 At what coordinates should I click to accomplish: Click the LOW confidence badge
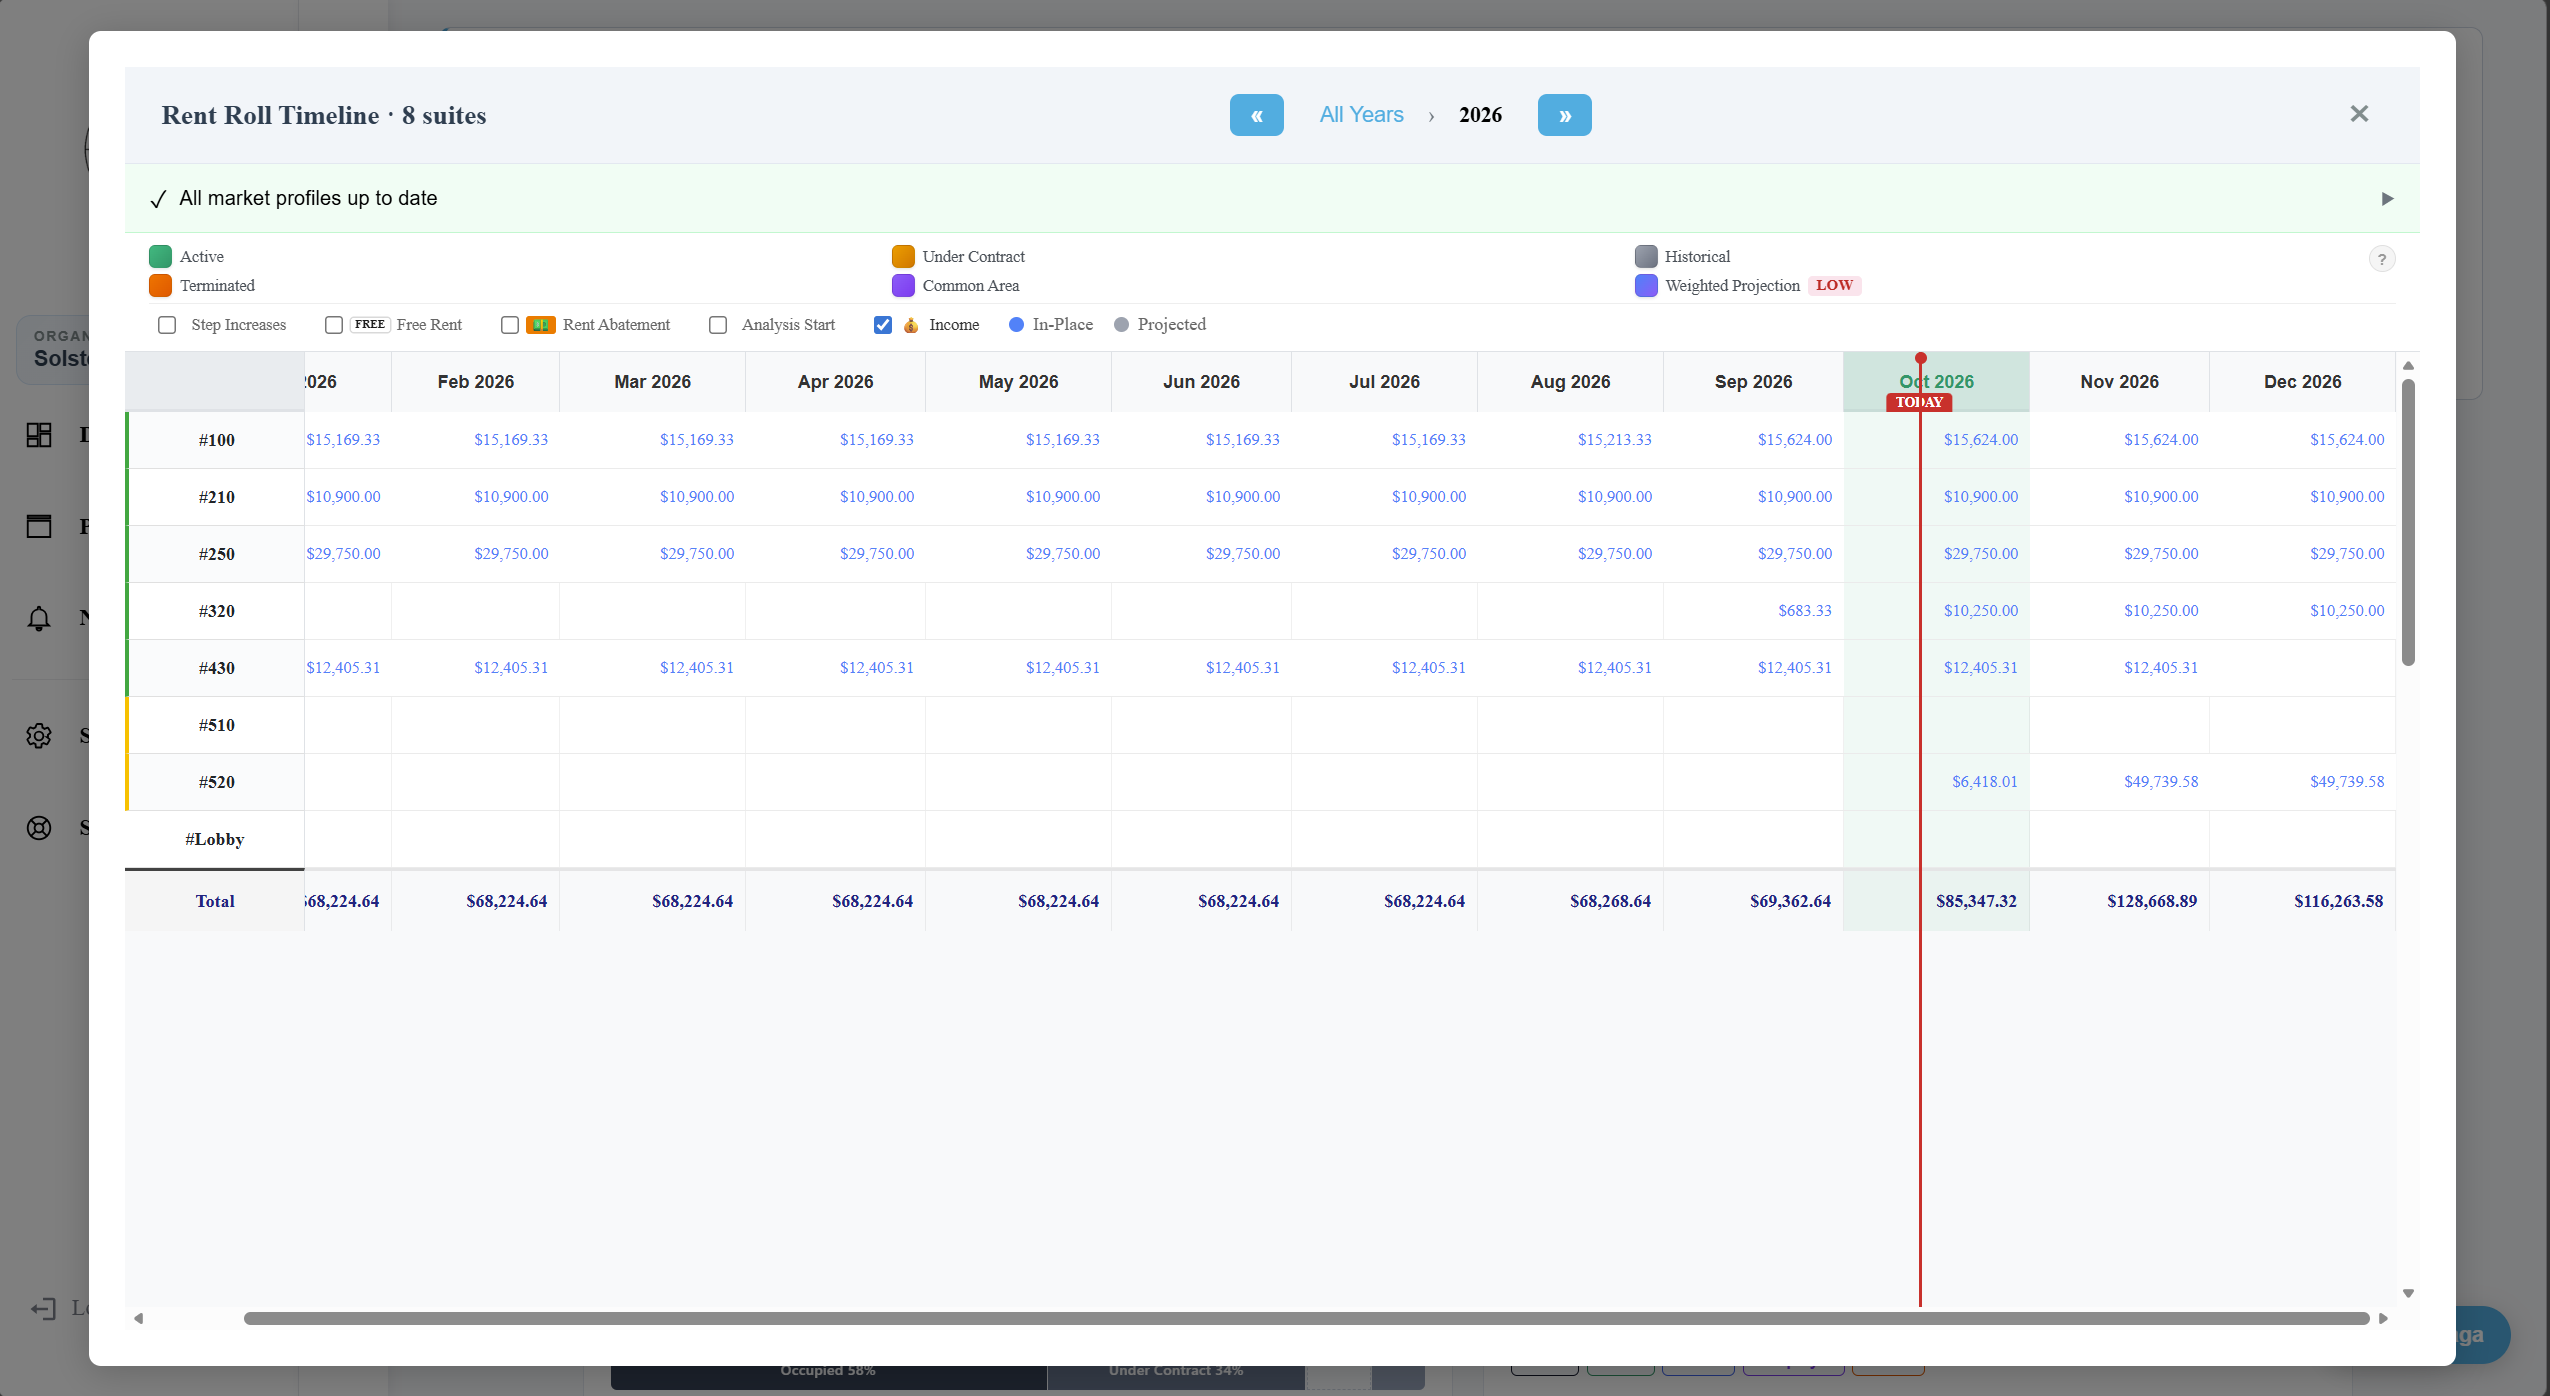coord(1834,285)
